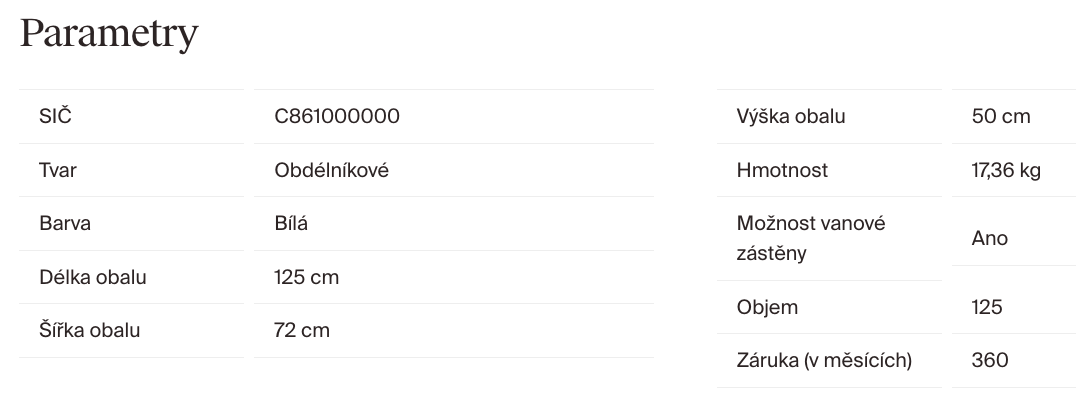Click the Parametry heading
The height and width of the screenshot is (402, 1076).
click(109, 34)
